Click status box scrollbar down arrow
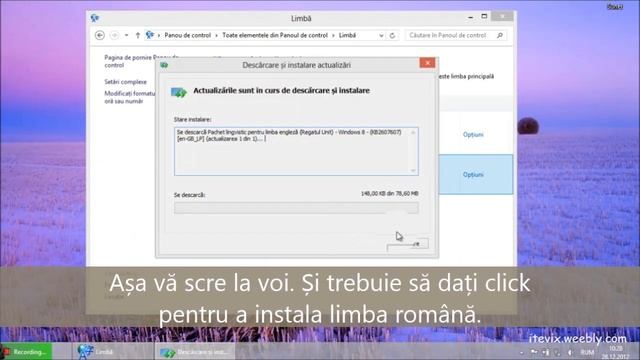The image size is (640, 360). coord(413,171)
